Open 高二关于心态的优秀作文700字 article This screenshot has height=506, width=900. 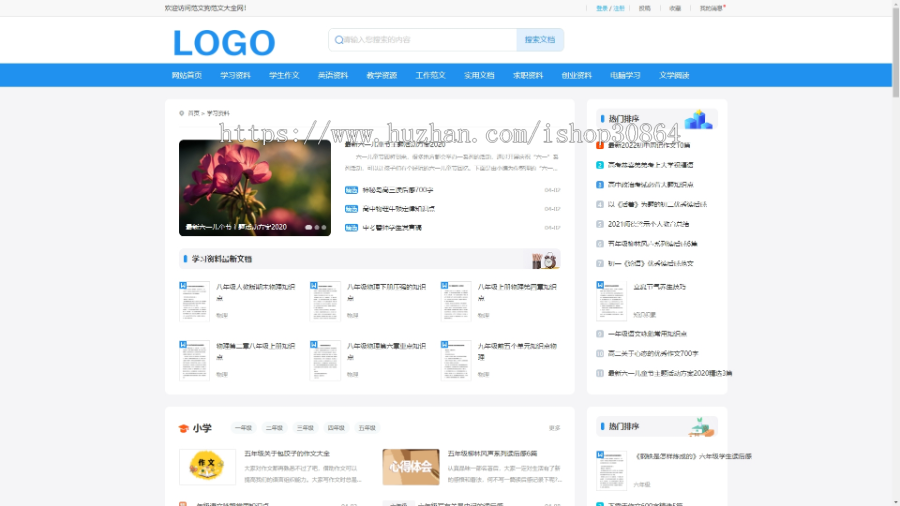(653, 353)
